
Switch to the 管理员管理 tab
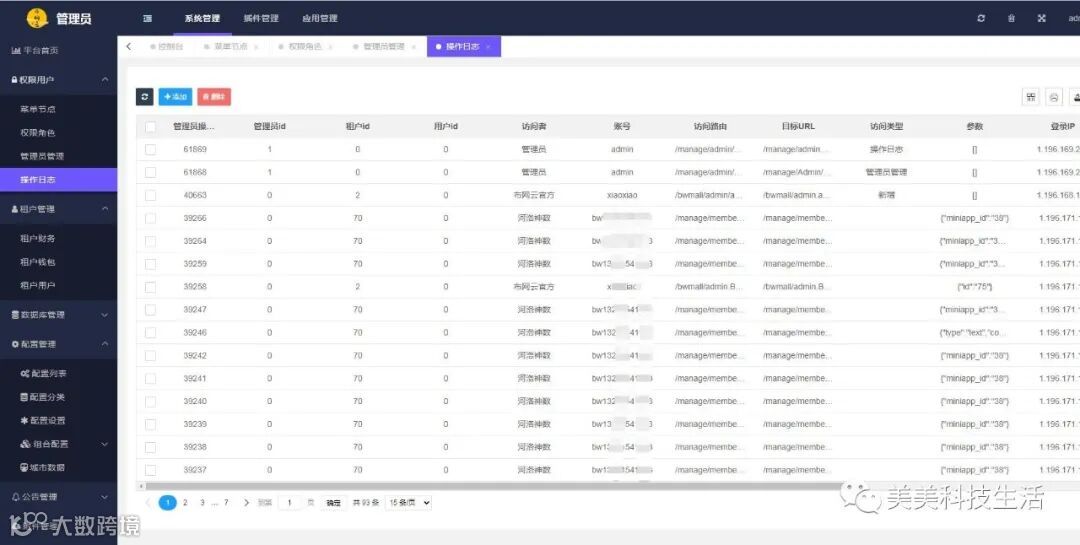[x=383, y=47]
